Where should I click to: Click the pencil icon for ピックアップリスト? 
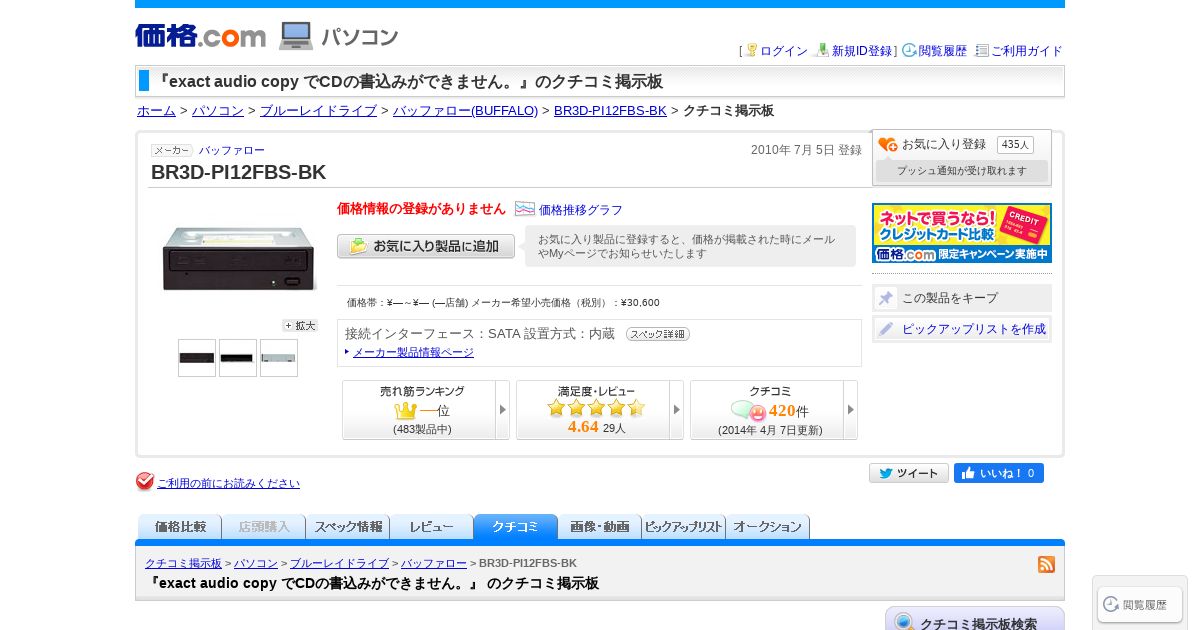[x=886, y=329]
